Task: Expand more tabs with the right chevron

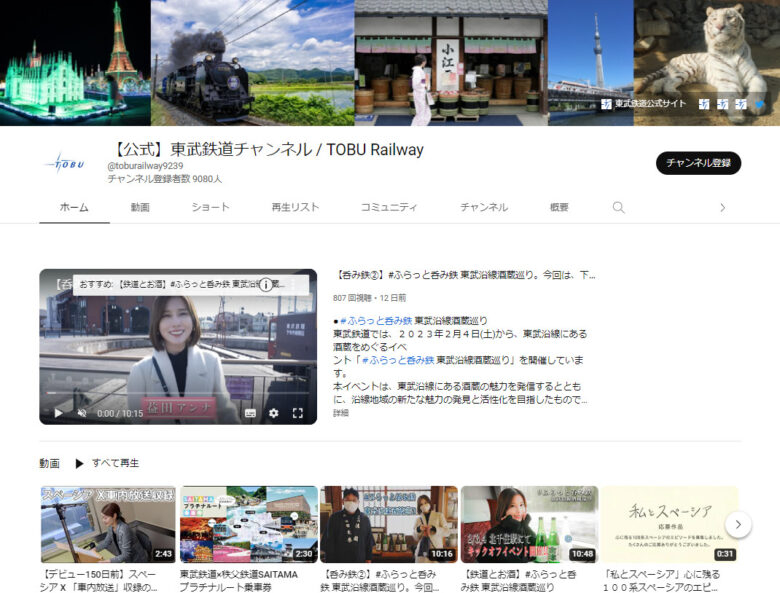Action: coord(723,207)
